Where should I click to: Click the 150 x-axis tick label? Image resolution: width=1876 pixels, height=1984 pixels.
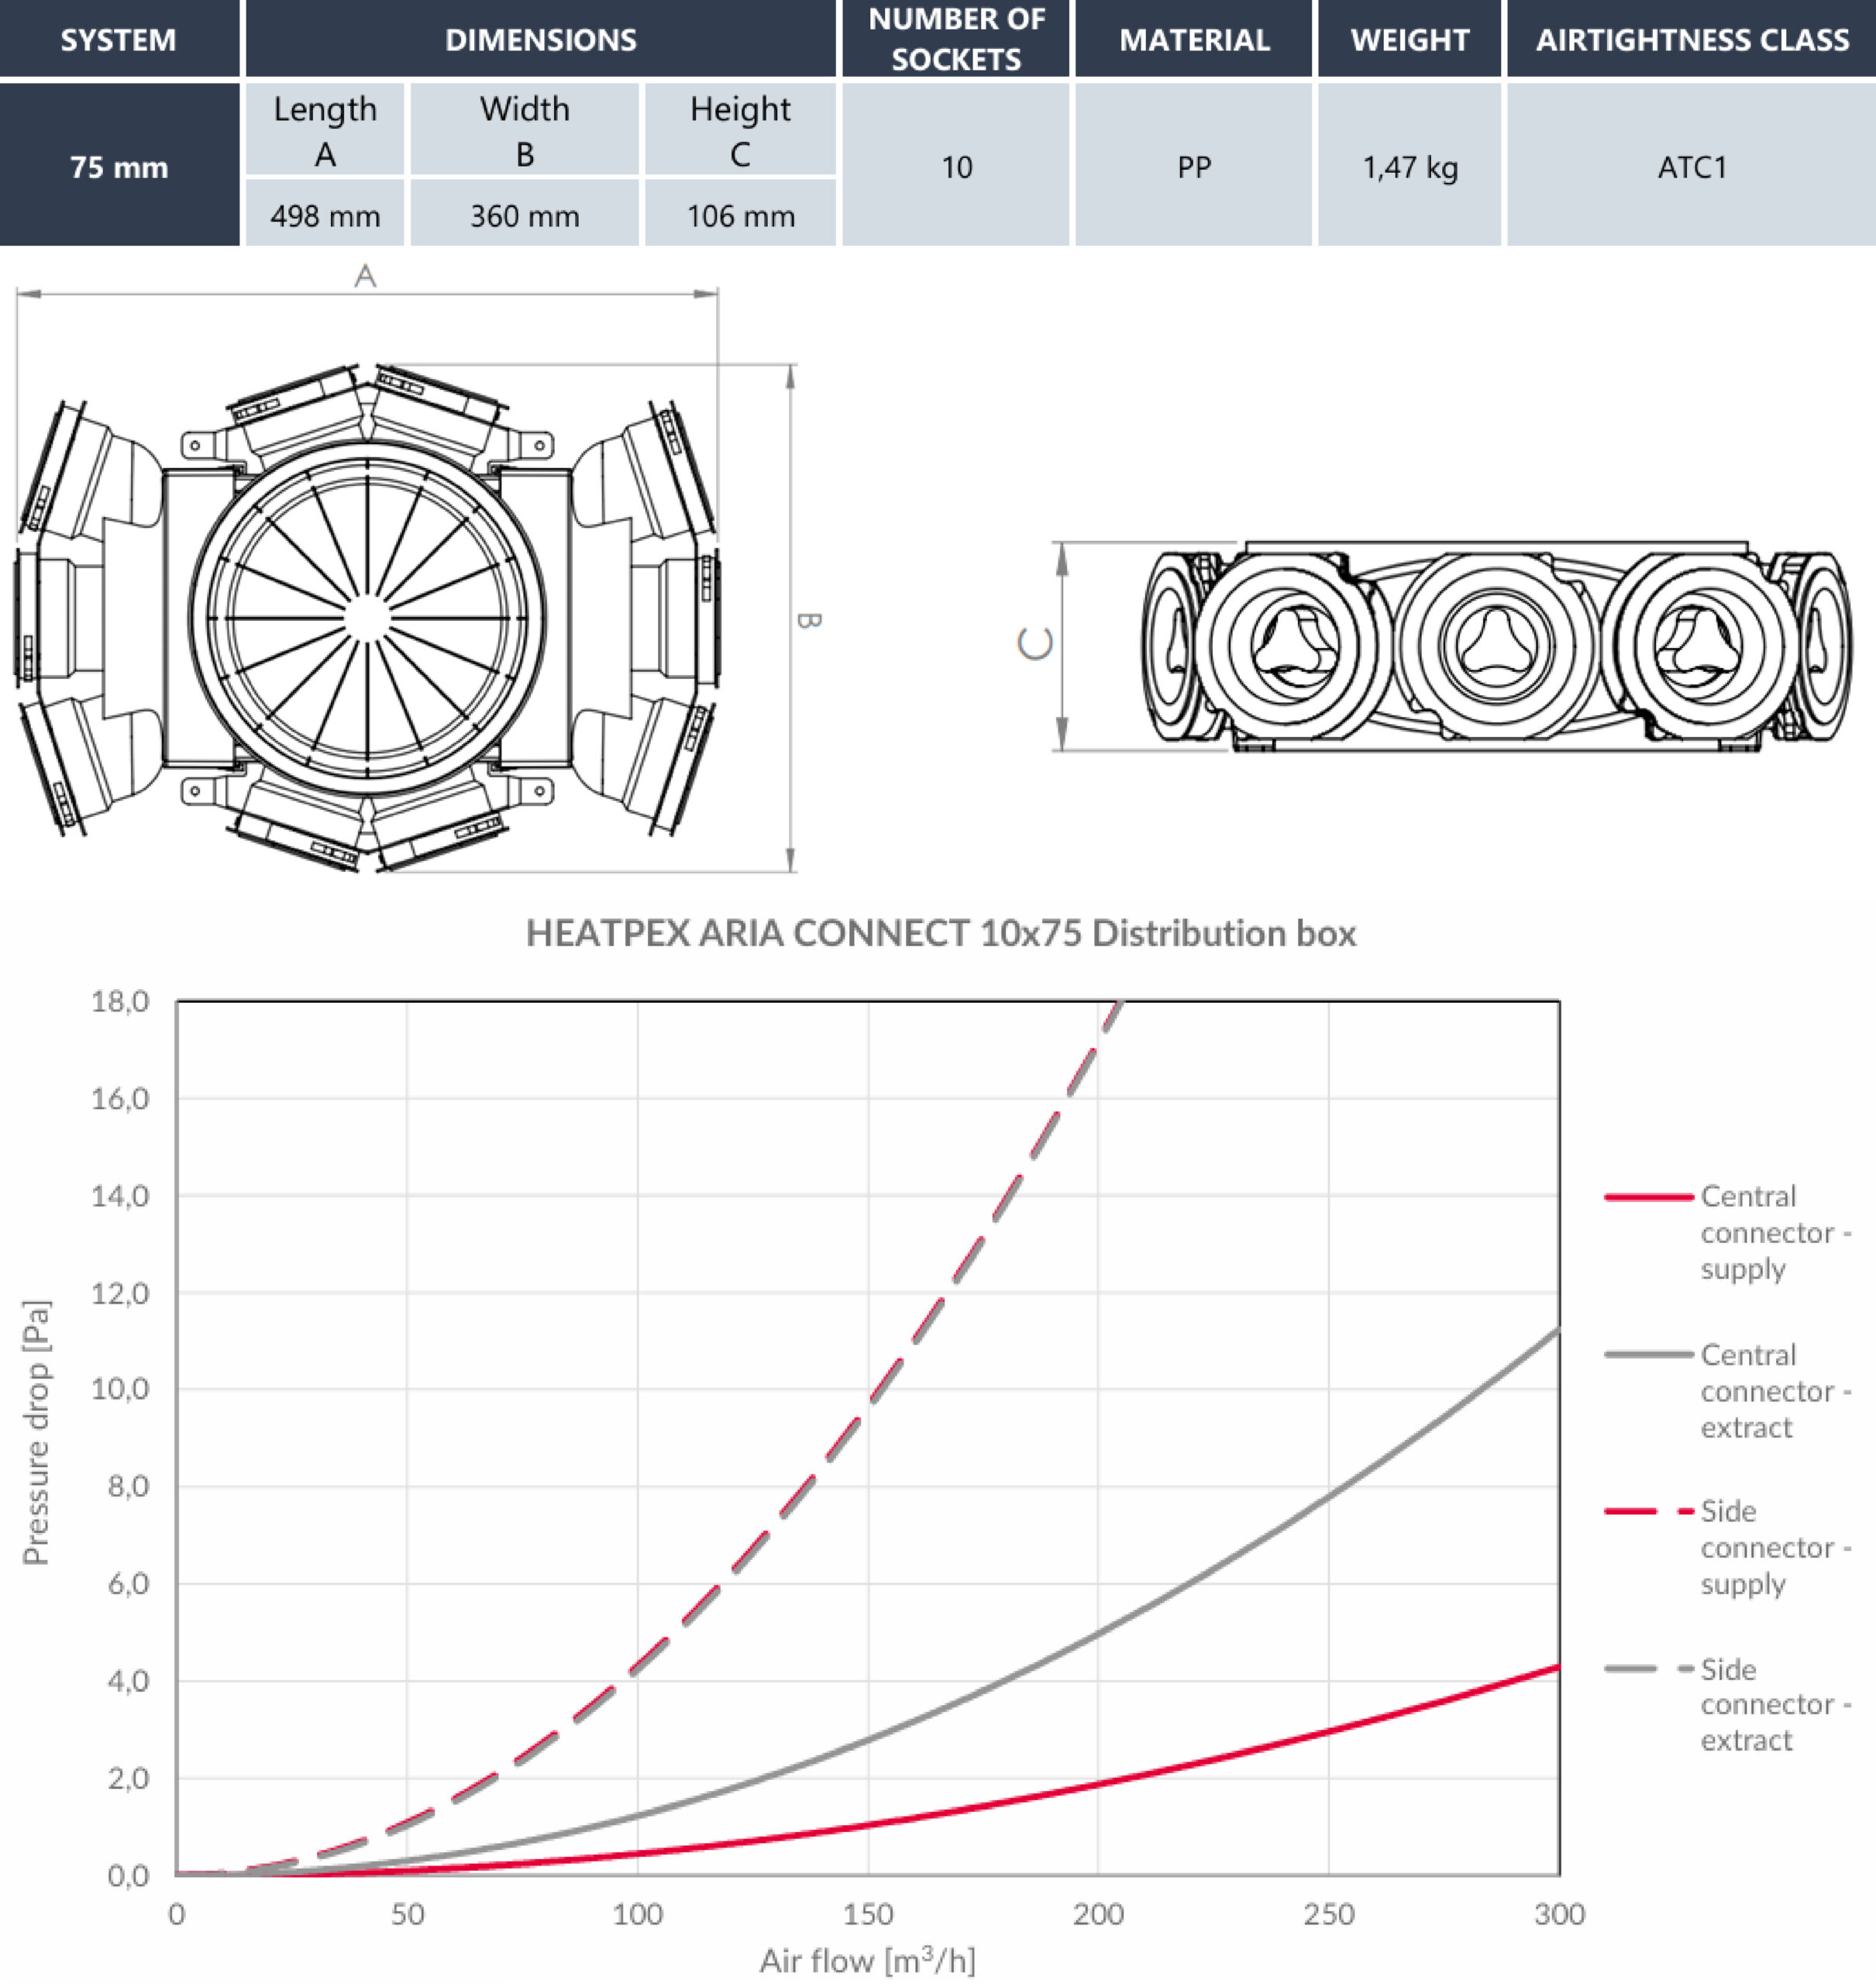tap(867, 1914)
